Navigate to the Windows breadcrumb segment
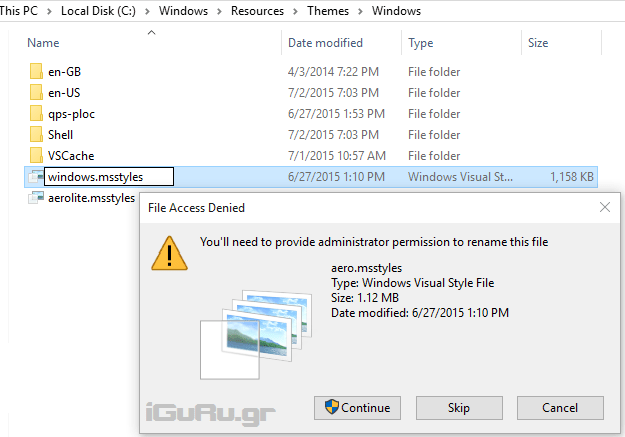Screen dimensions: 625x437 click(395, 11)
